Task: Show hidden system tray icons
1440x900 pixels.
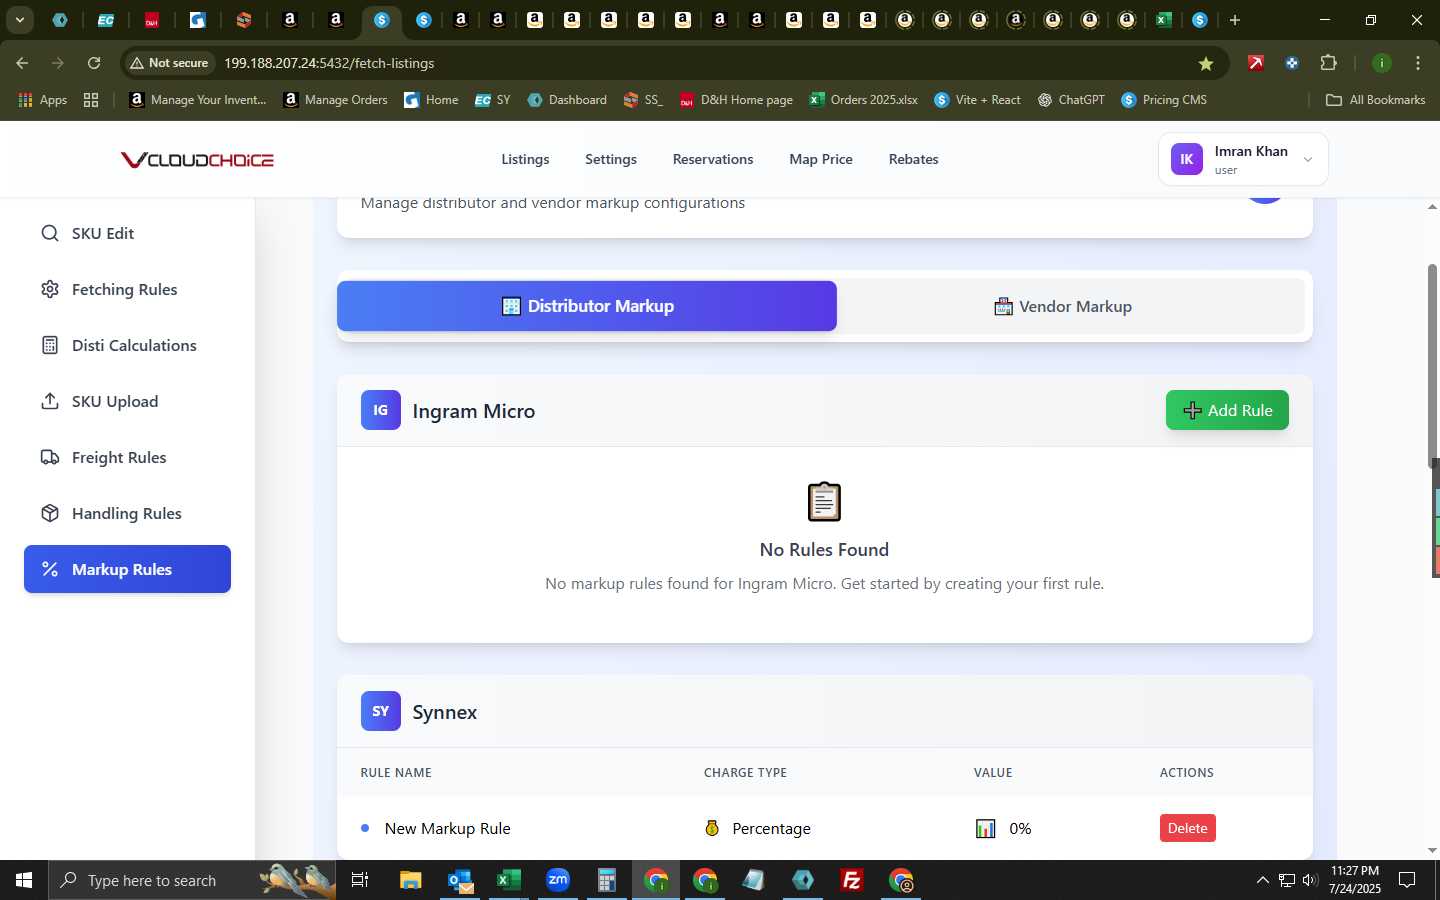Action: click(1262, 880)
